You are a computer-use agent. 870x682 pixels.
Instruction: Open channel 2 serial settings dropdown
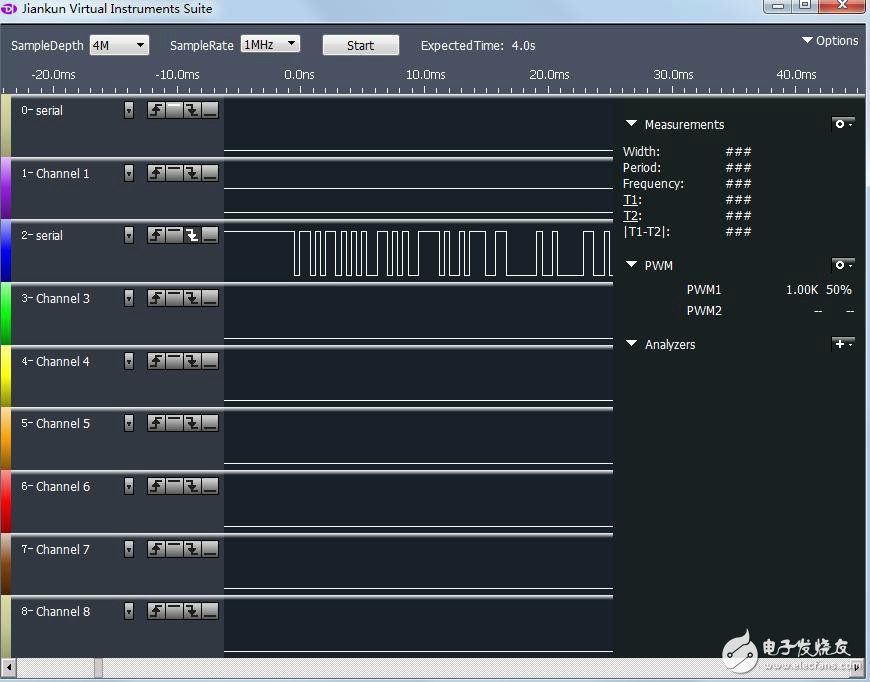pos(128,236)
